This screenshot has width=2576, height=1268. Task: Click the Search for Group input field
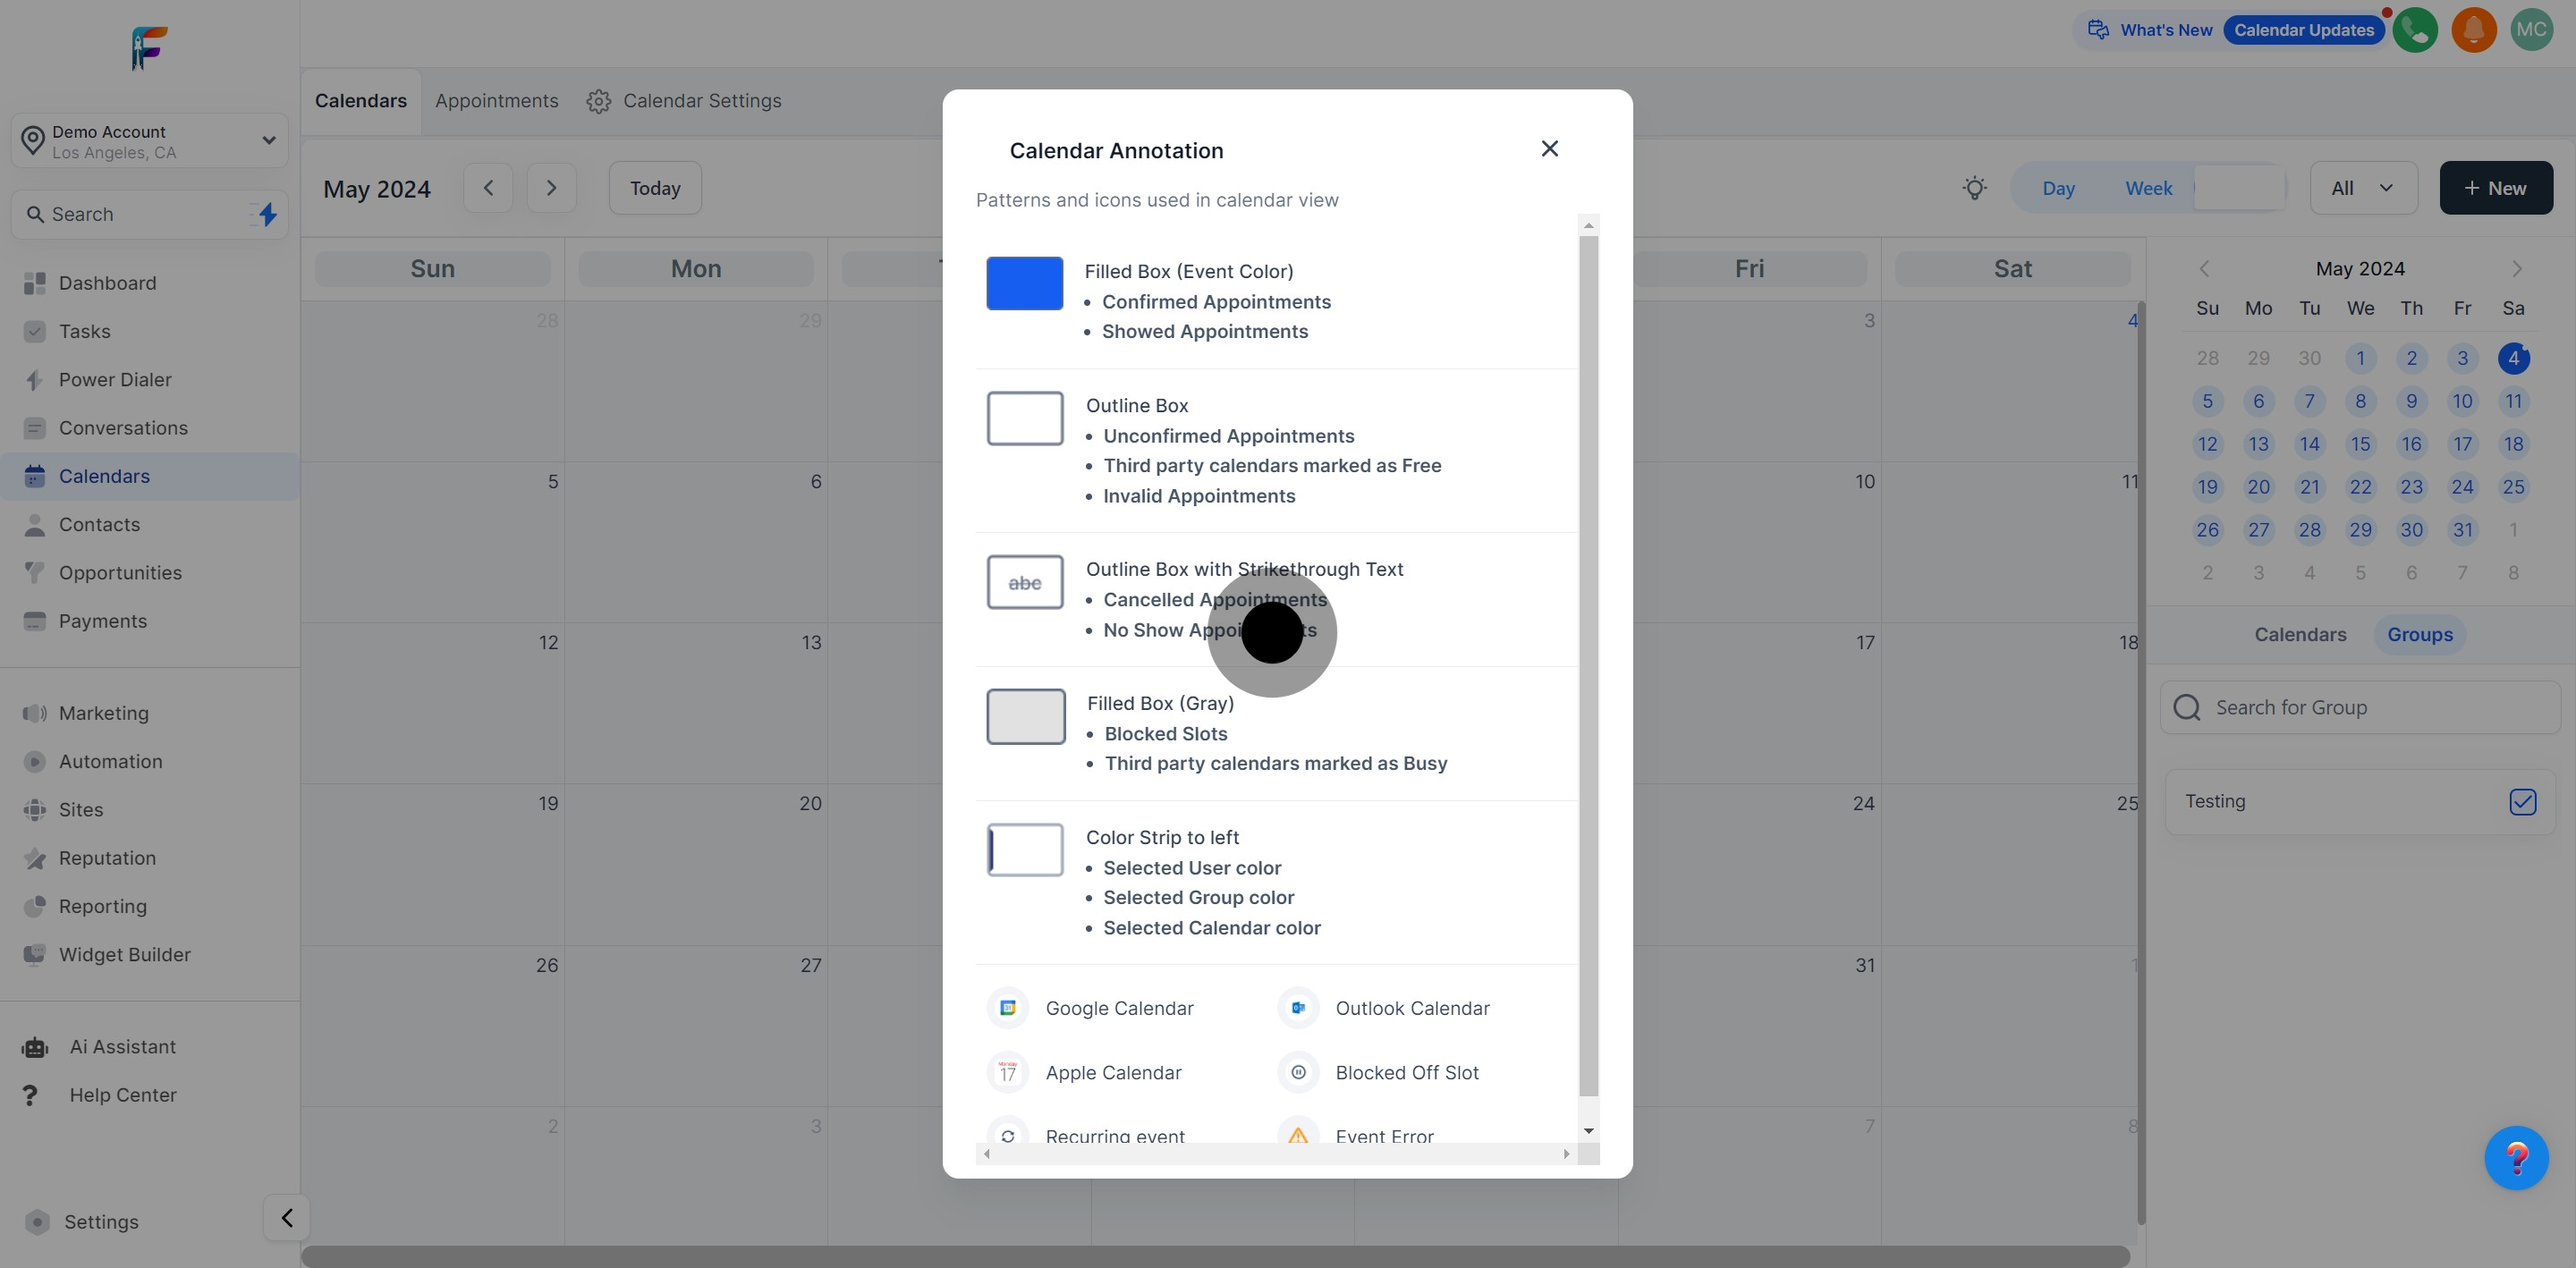pyautogui.click(x=2360, y=708)
